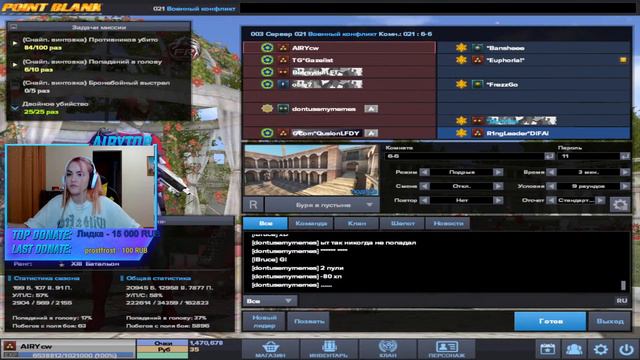640x360 pixels.
Task: Click the desert map preview thumbnail
Action: [311, 170]
